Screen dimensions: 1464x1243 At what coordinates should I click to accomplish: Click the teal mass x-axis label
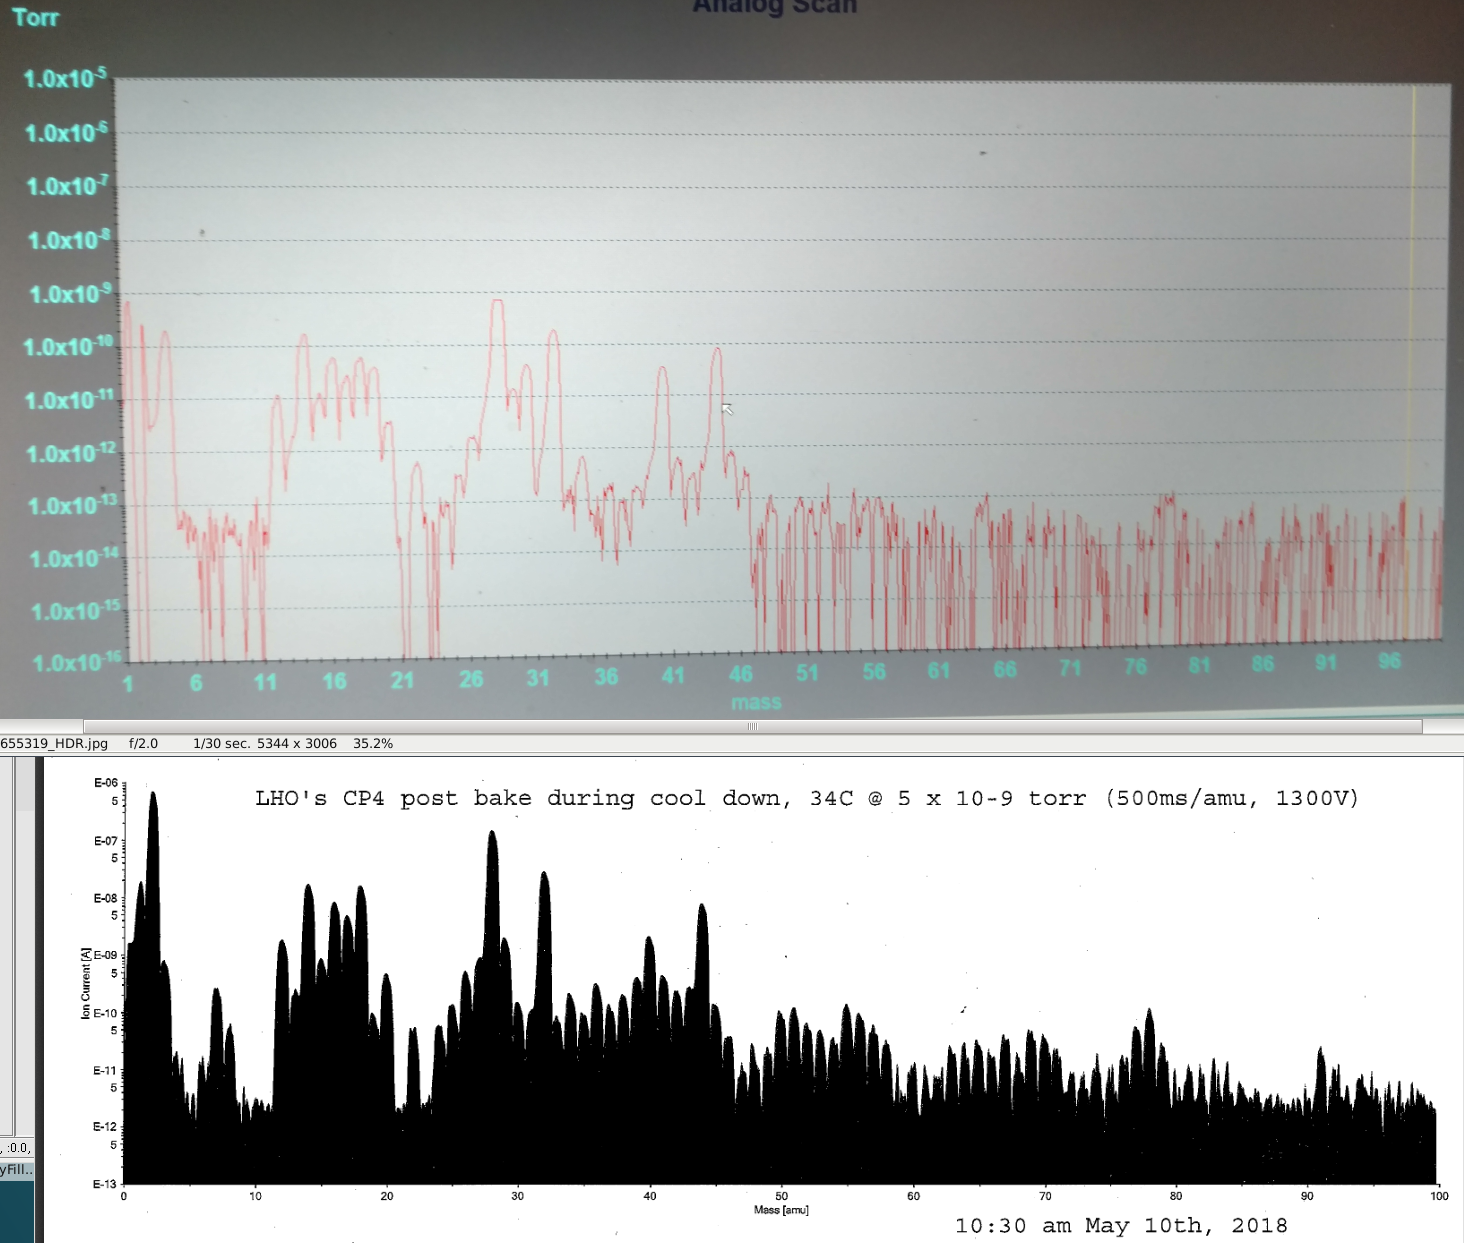pos(756,702)
